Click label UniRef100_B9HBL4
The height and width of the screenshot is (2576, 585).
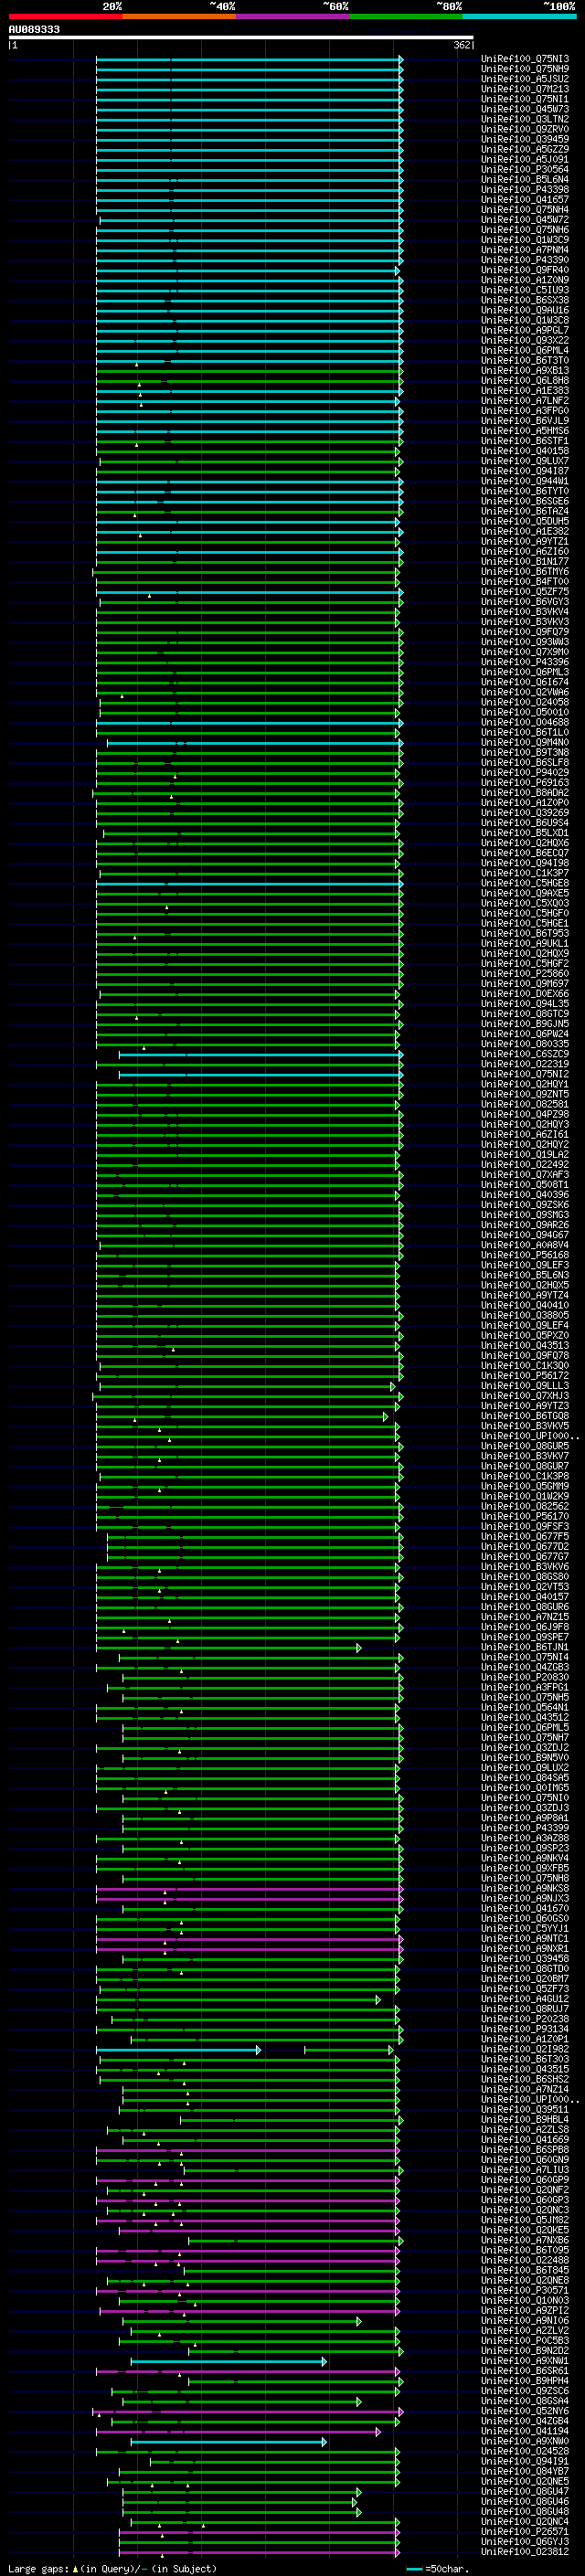point(525,2119)
